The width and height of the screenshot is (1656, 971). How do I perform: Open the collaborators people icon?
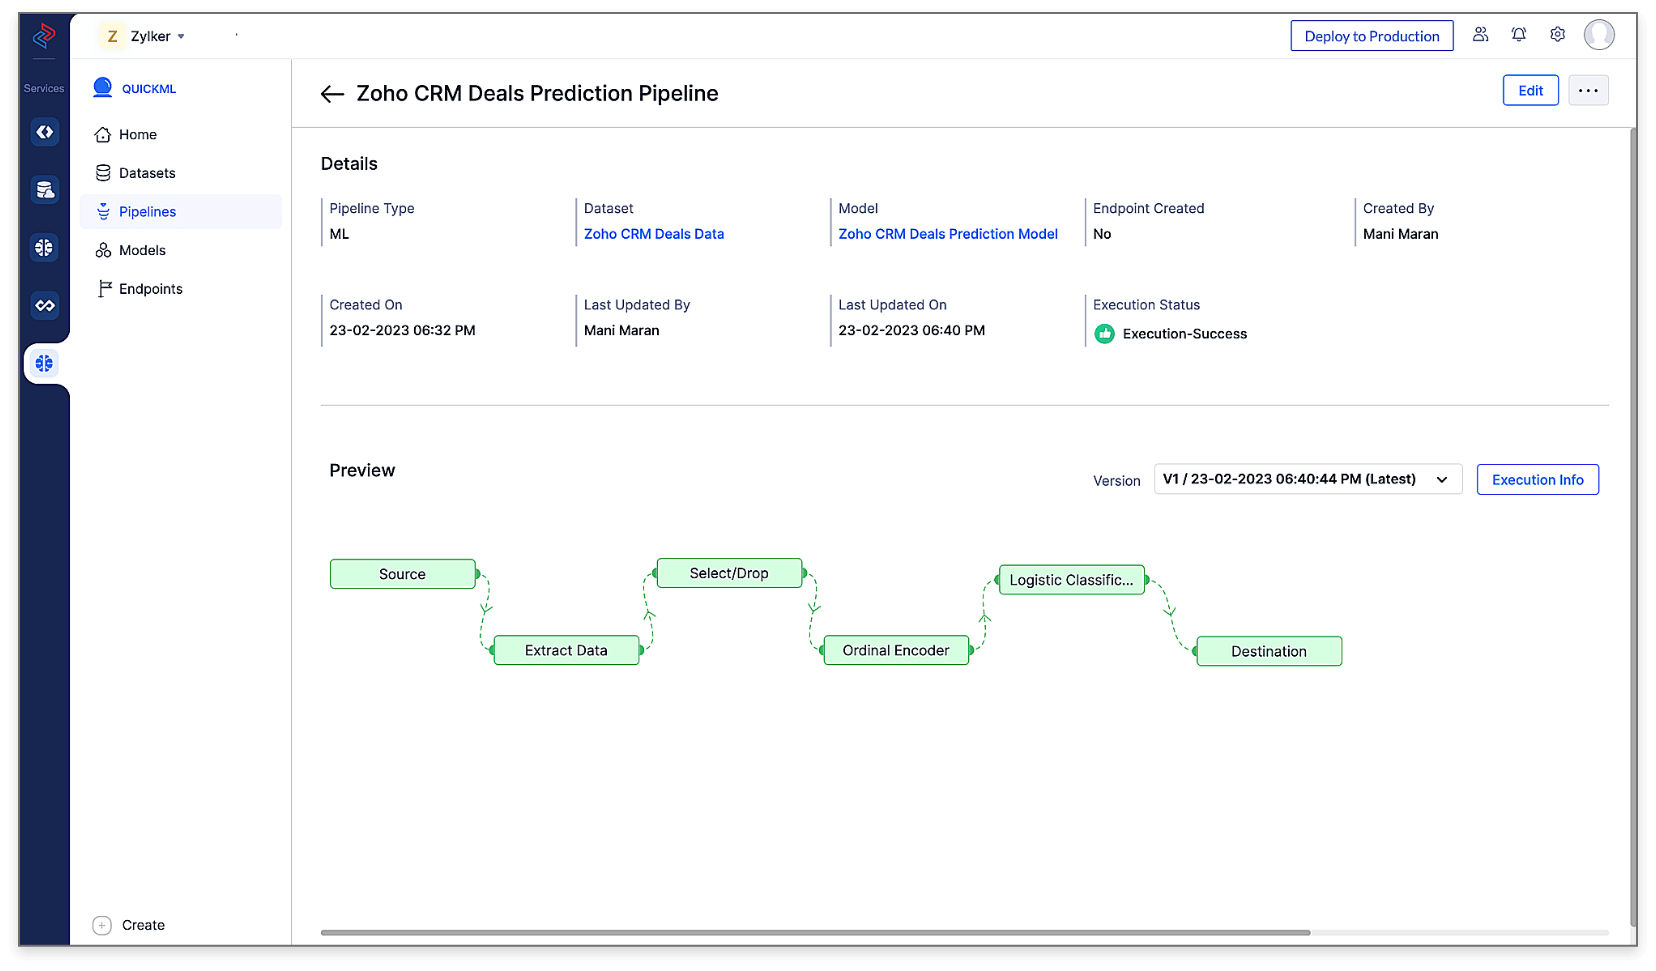coord(1480,35)
